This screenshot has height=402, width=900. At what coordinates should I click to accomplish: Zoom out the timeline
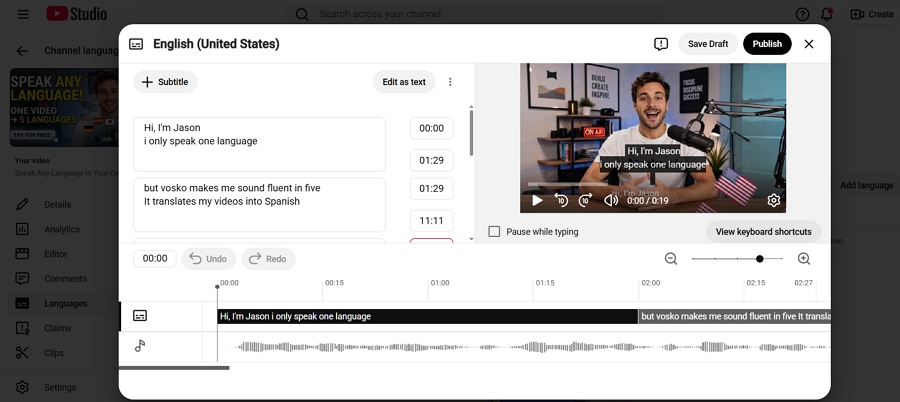point(671,258)
